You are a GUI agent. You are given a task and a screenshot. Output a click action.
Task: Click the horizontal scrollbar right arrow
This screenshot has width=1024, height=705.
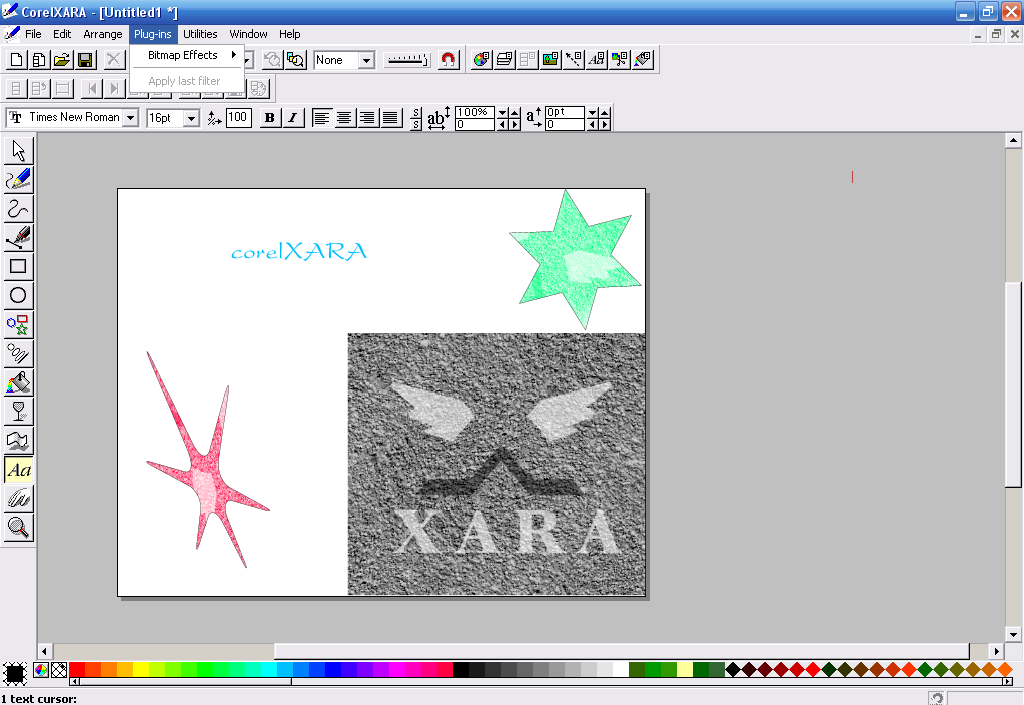pos(996,651)
